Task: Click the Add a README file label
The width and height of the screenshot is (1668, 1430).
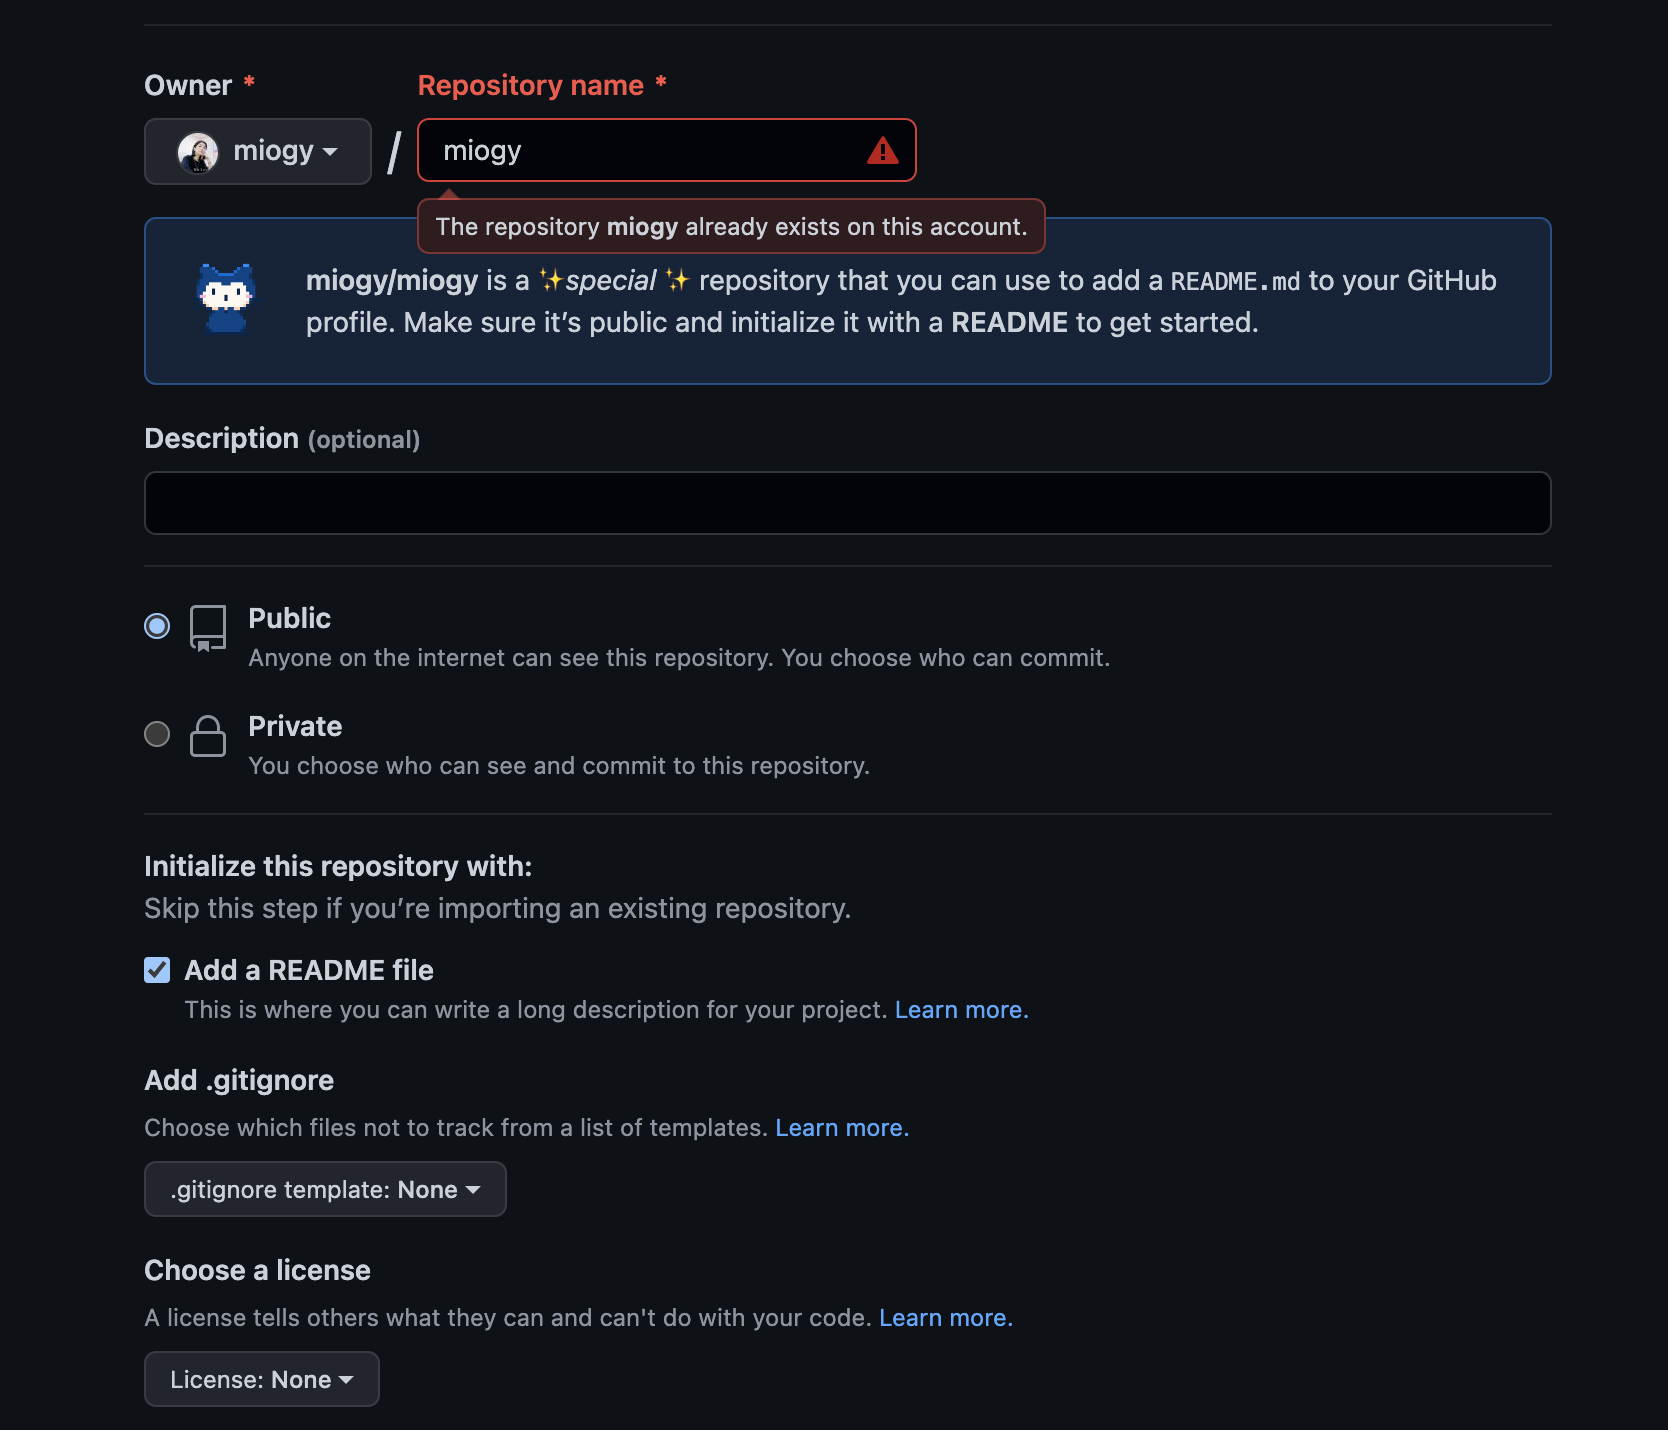Action: pyautogui.click(x=309, y=970)
